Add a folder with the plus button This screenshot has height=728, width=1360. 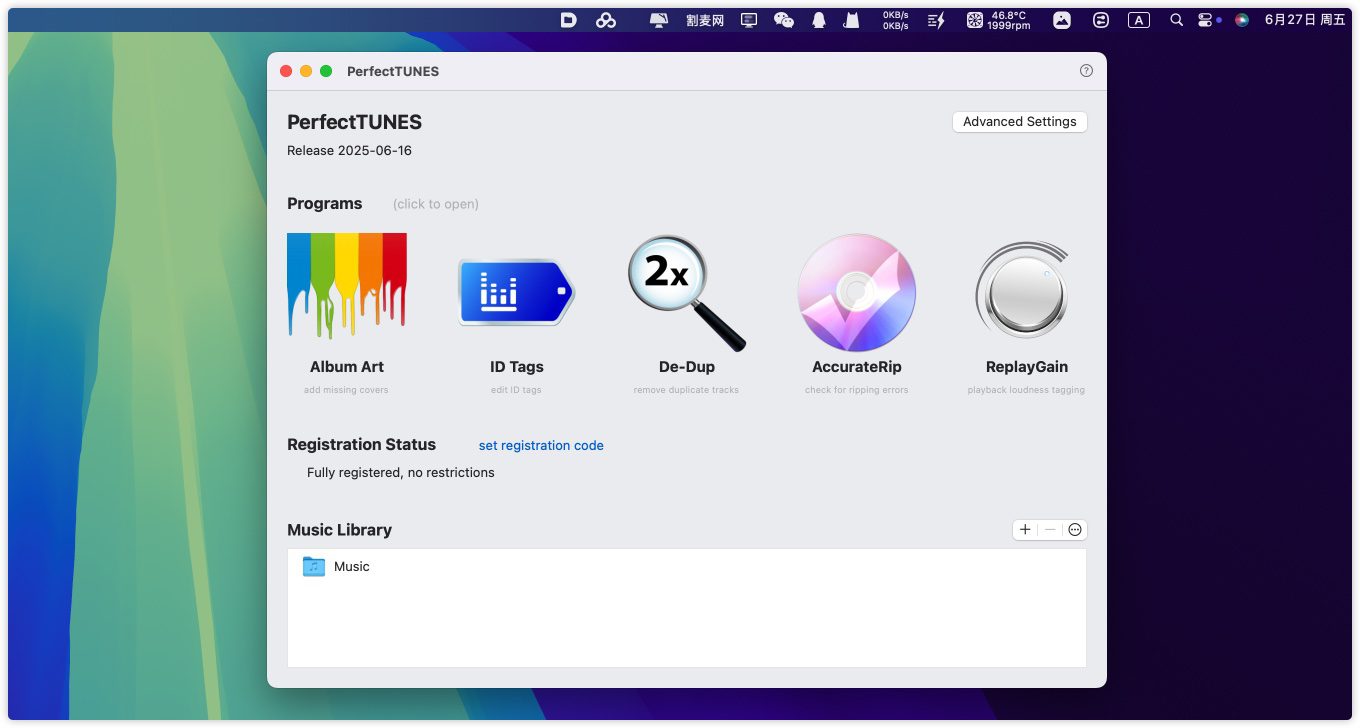pos(1025,530)
